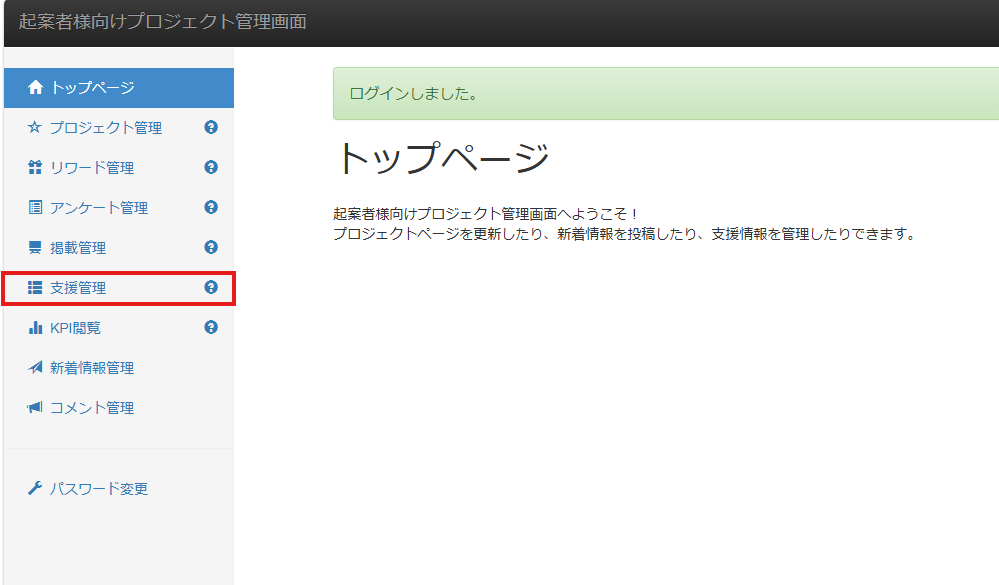Open help icon next to 支援管理
This screenshot has width=999, height=585.
(x=211, y=287)
